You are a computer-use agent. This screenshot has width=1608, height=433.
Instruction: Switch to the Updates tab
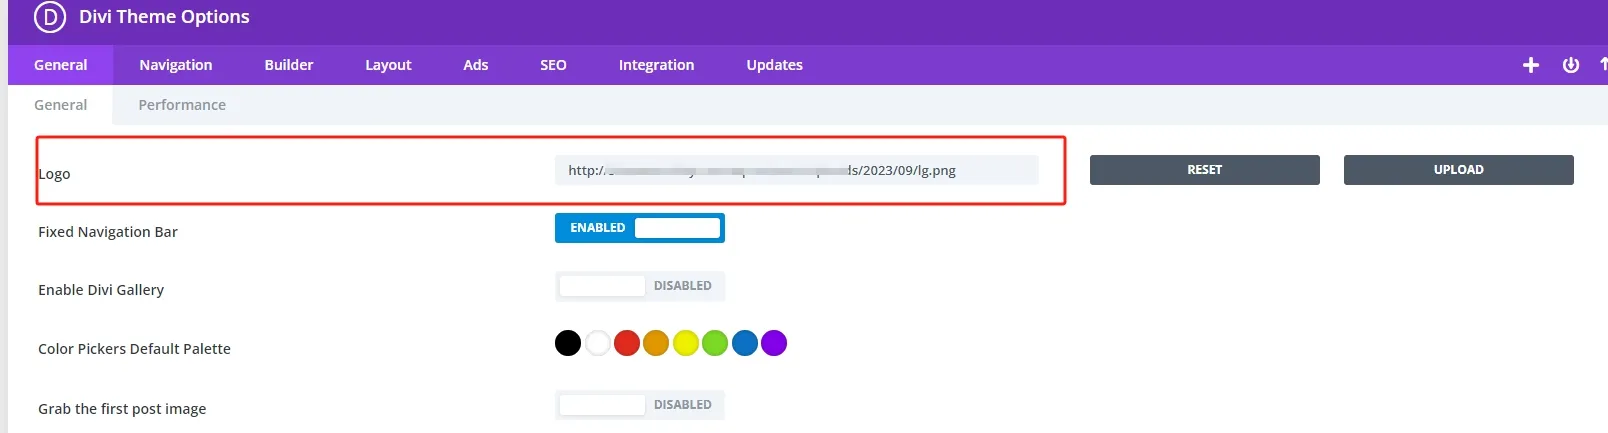coord(775,65)
